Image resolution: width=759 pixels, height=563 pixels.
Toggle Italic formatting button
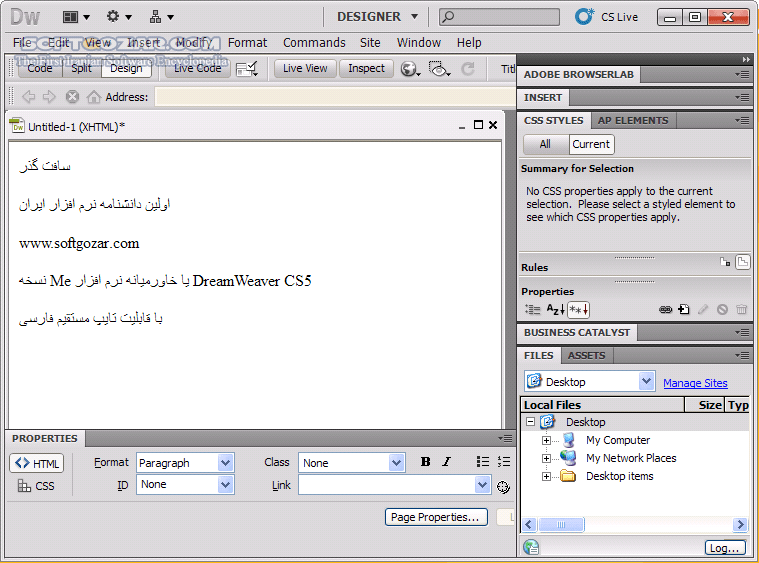click(x=446, y=462)
